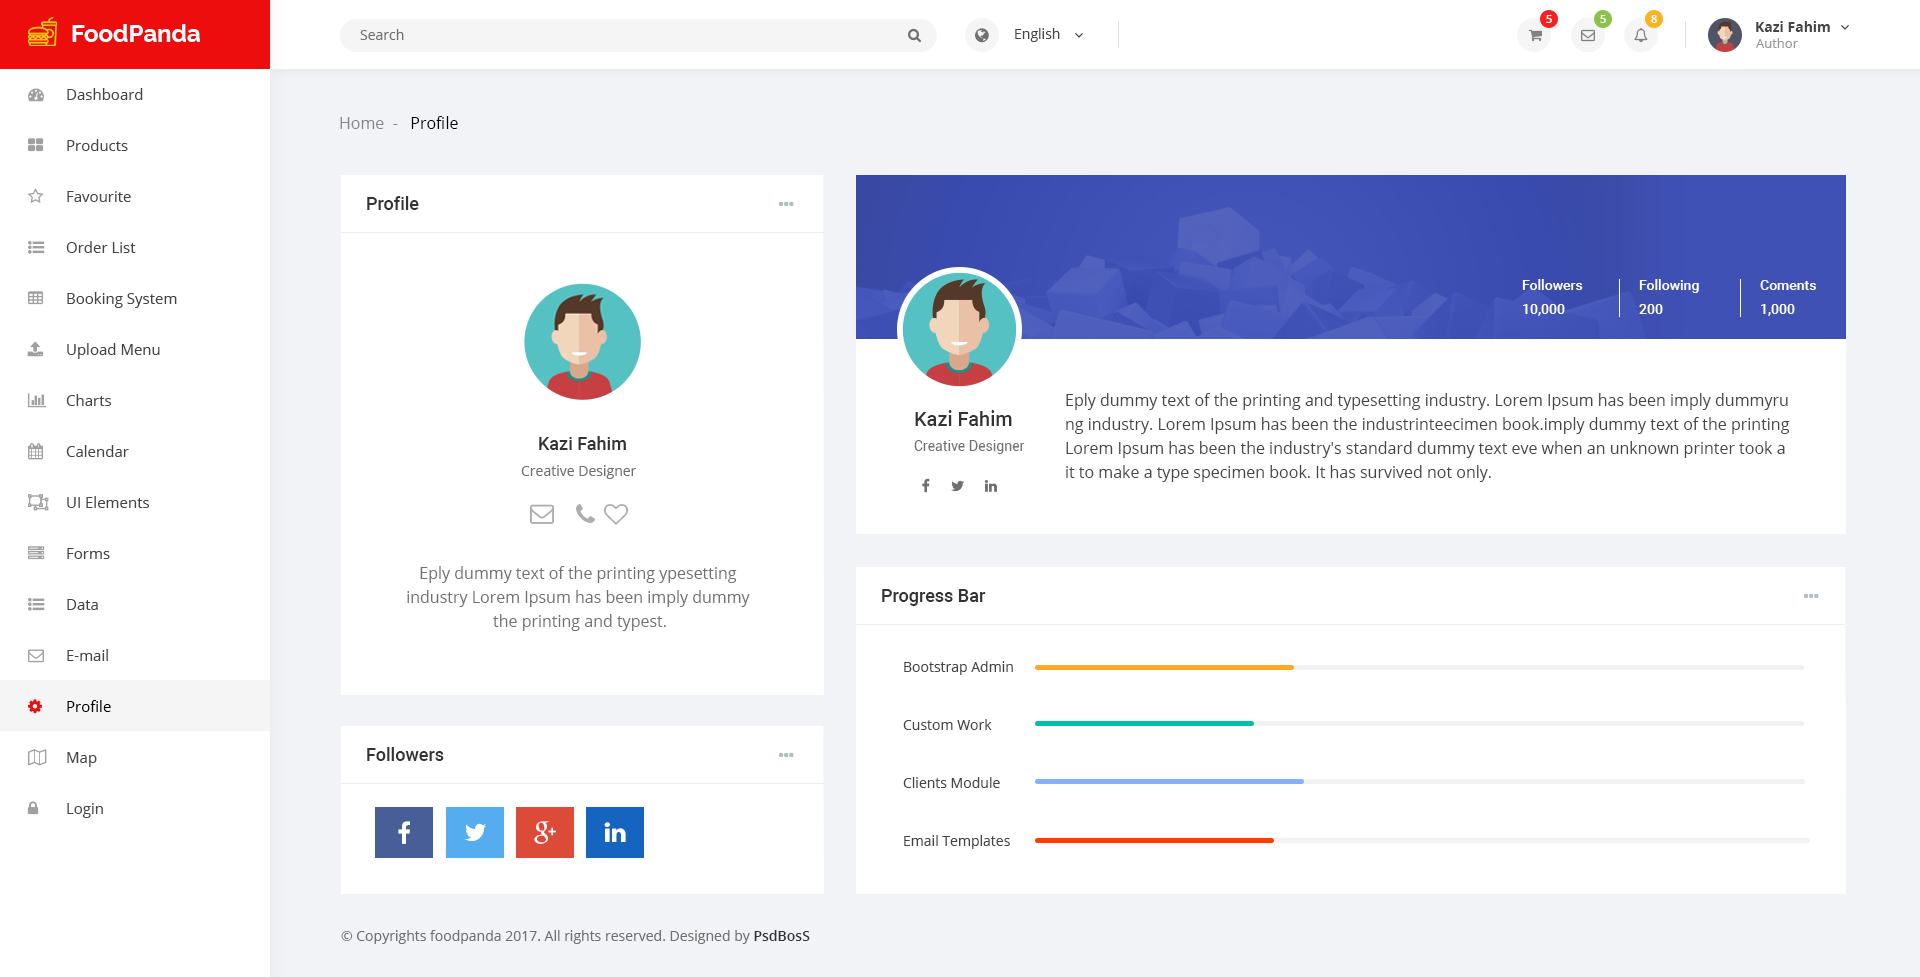
Task: Select the Calendar item in sidebar
Action: click(97, 451)
